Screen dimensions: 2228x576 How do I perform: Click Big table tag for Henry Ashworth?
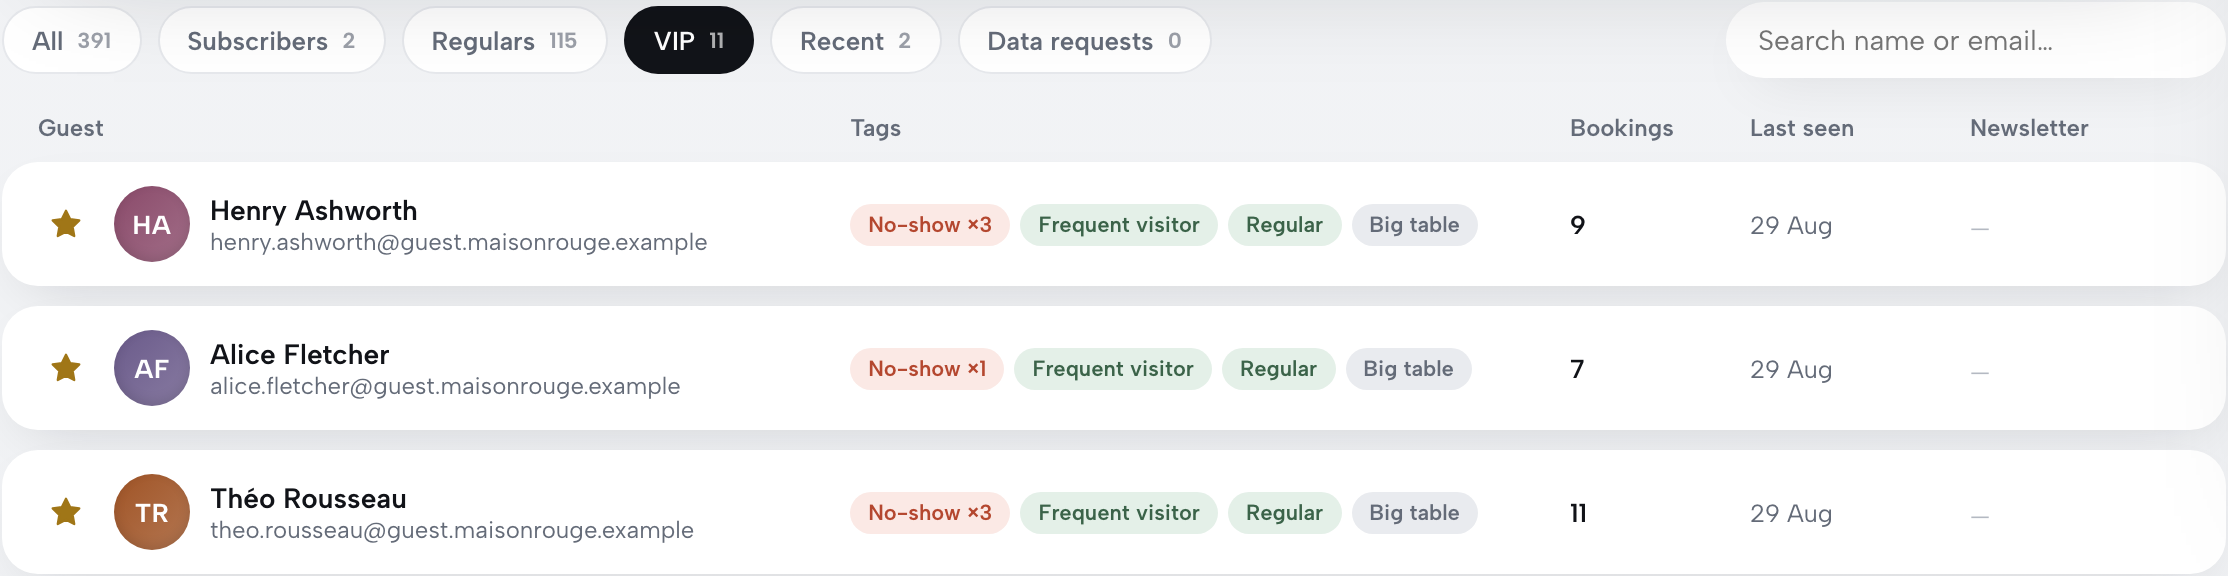(x=1415, y=225)
